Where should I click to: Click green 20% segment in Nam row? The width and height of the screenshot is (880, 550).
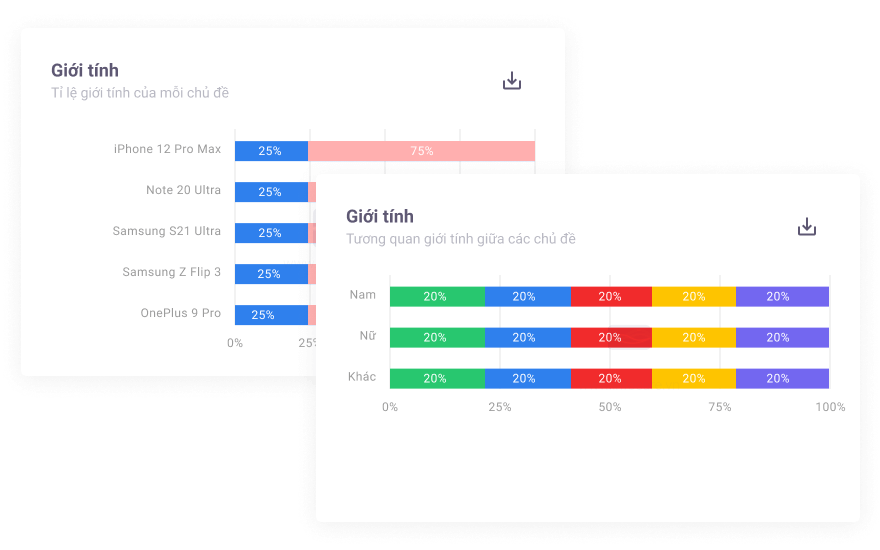tap(437, 297)
